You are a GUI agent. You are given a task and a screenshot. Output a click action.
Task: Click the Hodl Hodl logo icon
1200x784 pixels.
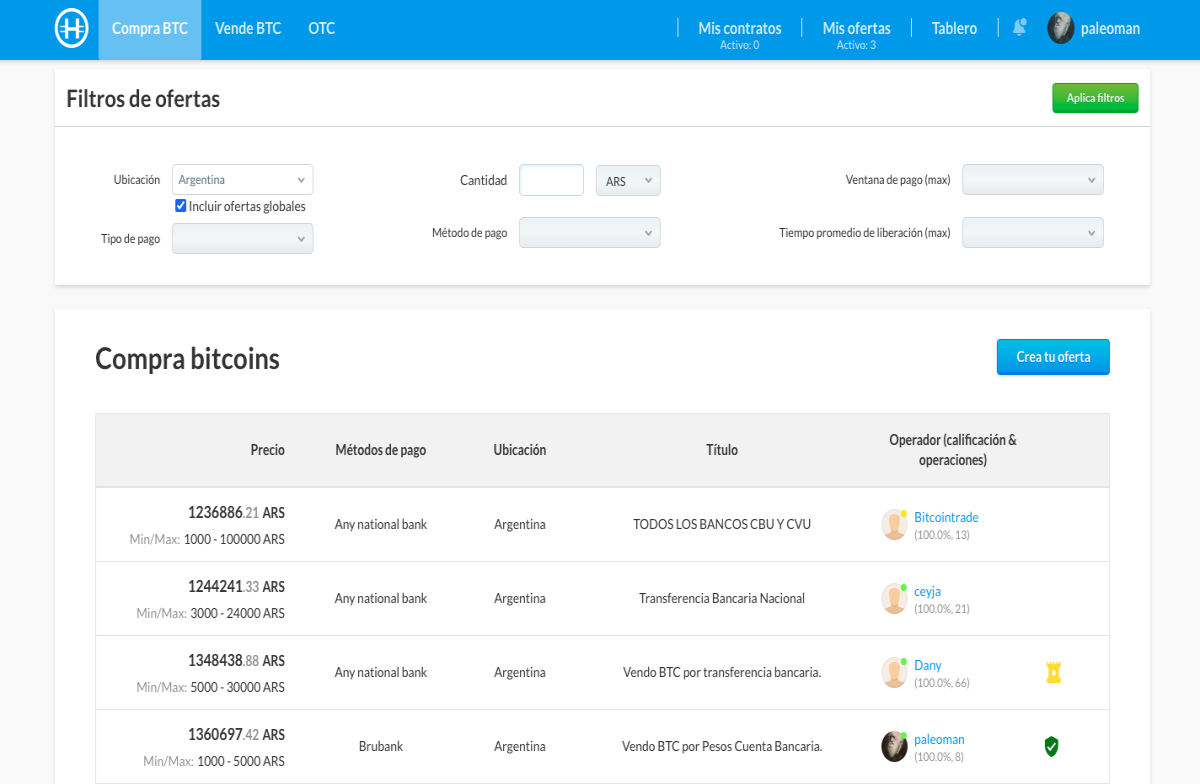point(72,29)
